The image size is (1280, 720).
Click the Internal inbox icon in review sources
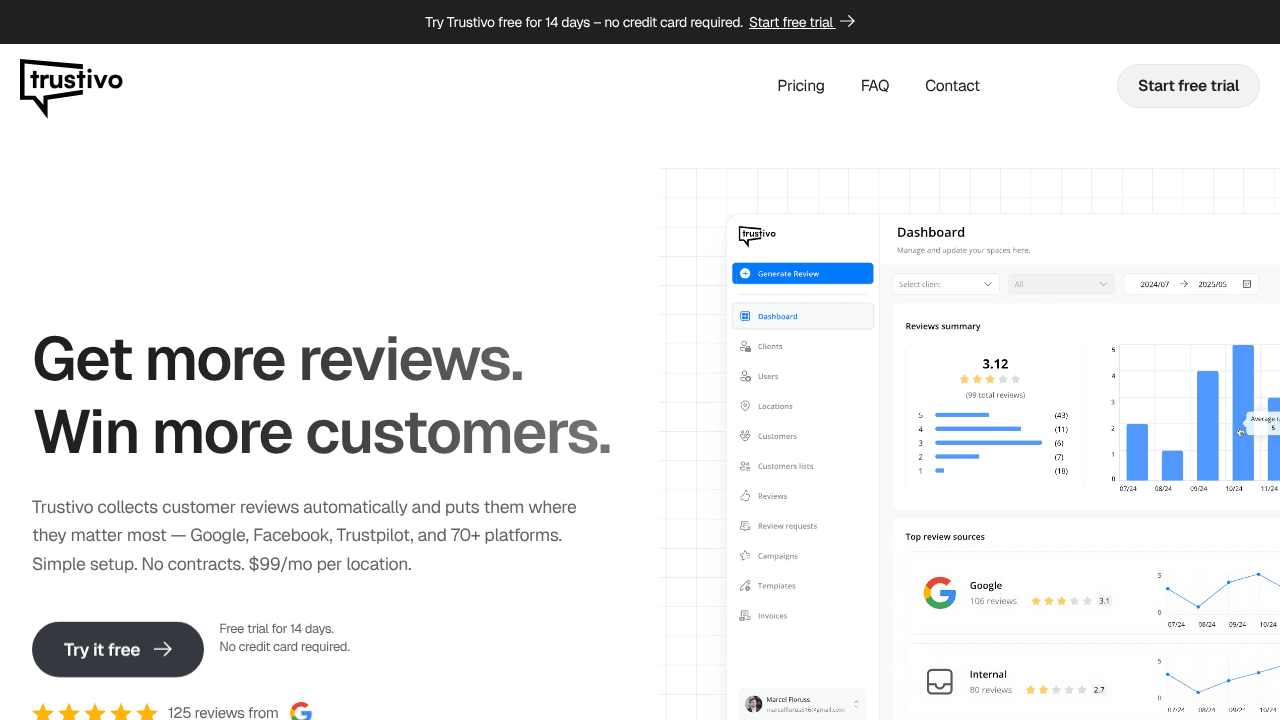coord(940,682)
